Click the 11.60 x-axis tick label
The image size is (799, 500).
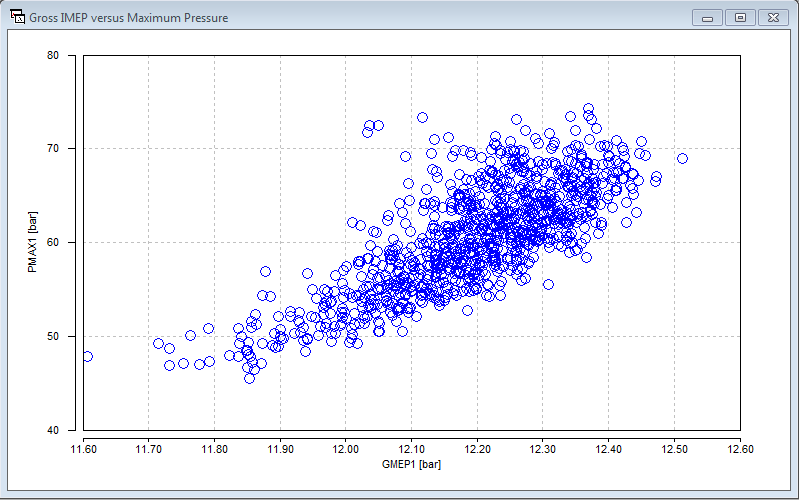click(x=83, y=446)
